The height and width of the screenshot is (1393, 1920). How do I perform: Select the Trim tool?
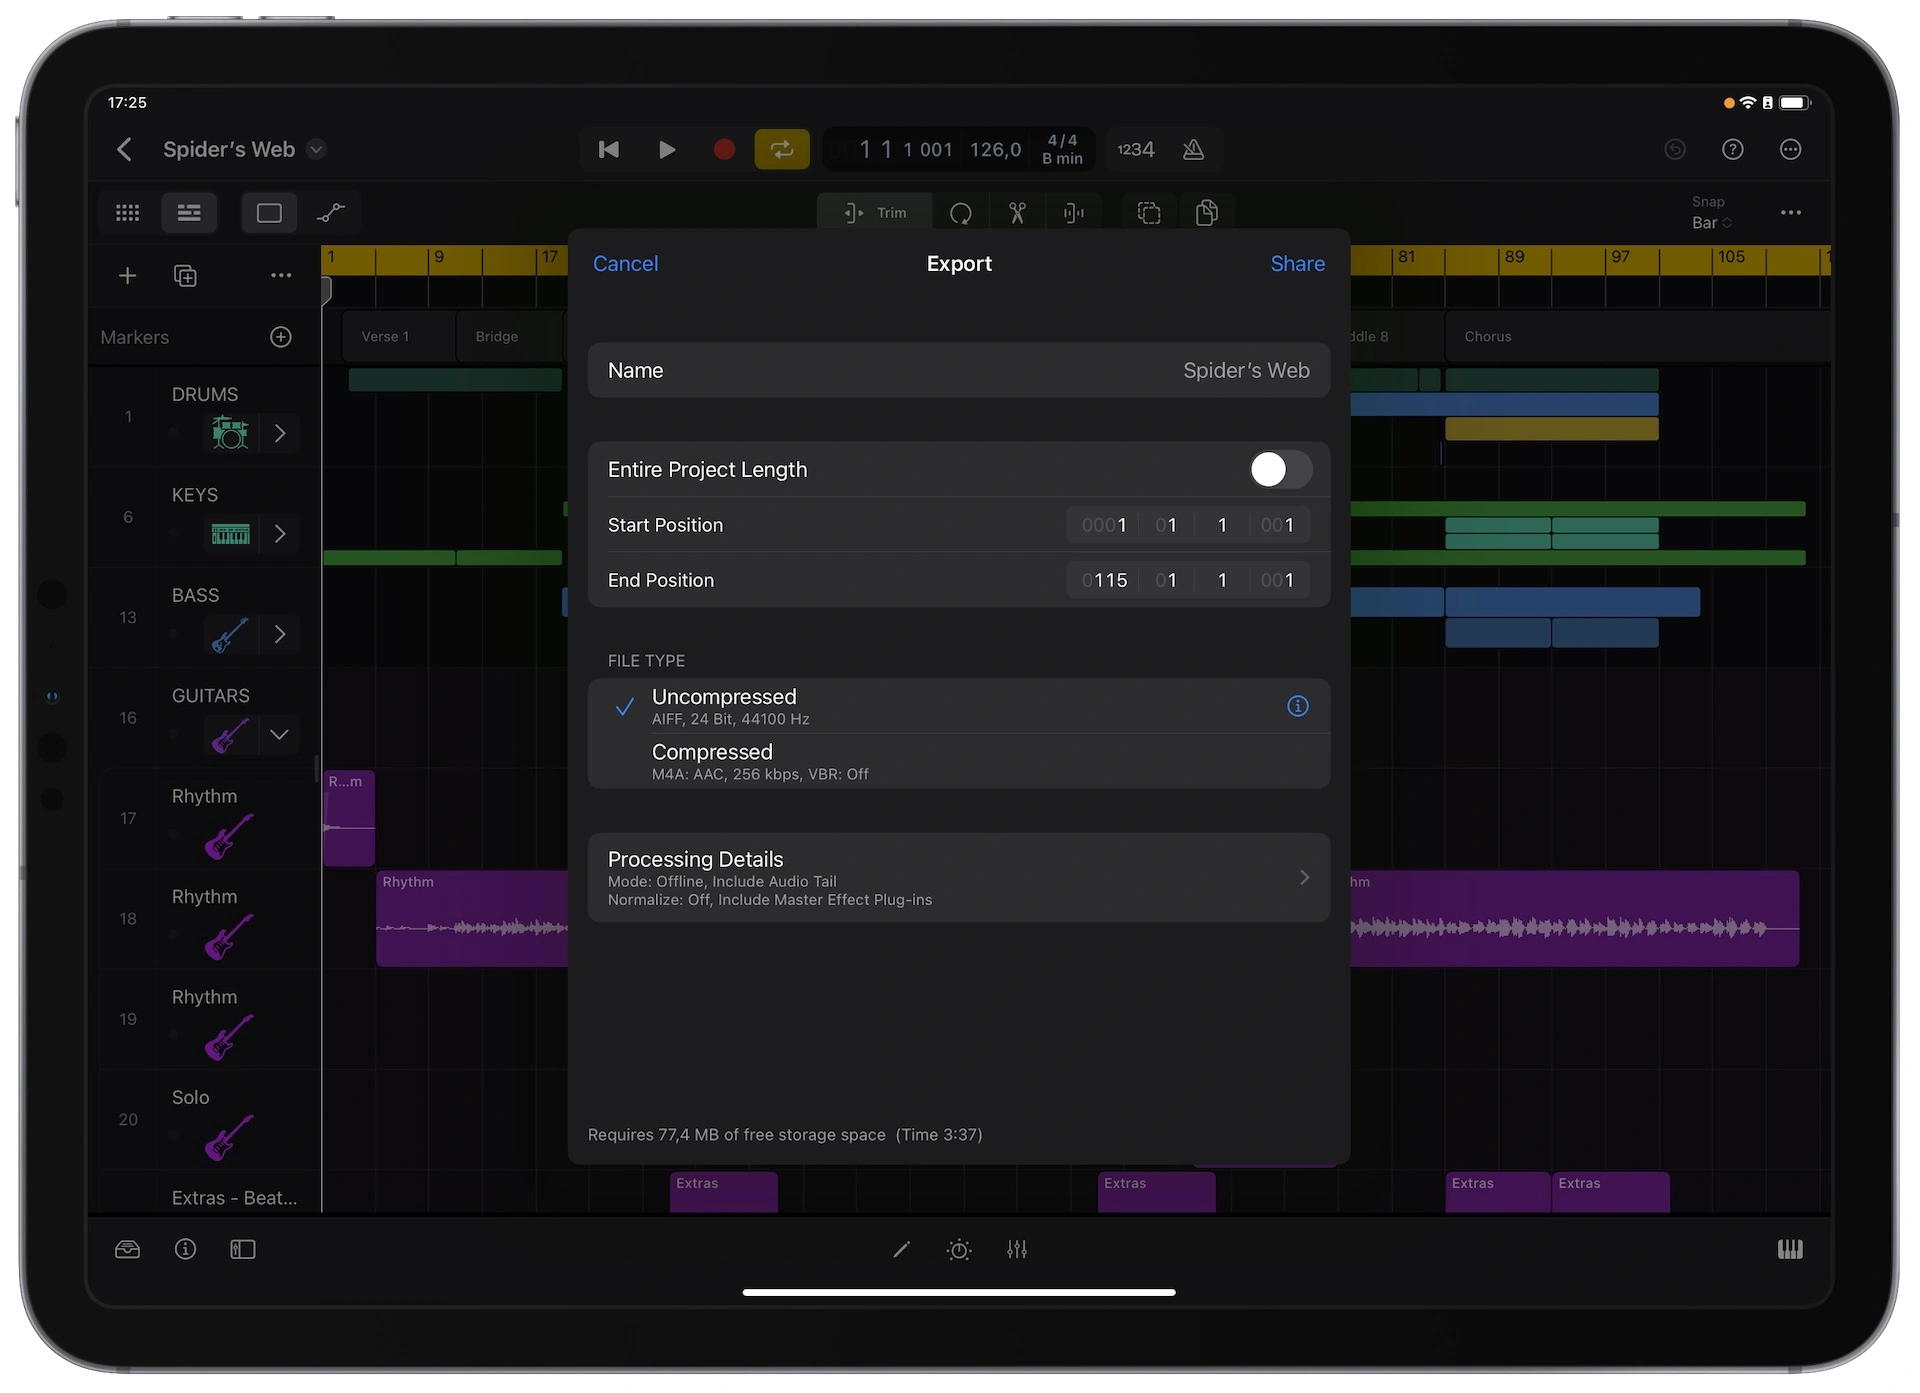coord(875,213)
